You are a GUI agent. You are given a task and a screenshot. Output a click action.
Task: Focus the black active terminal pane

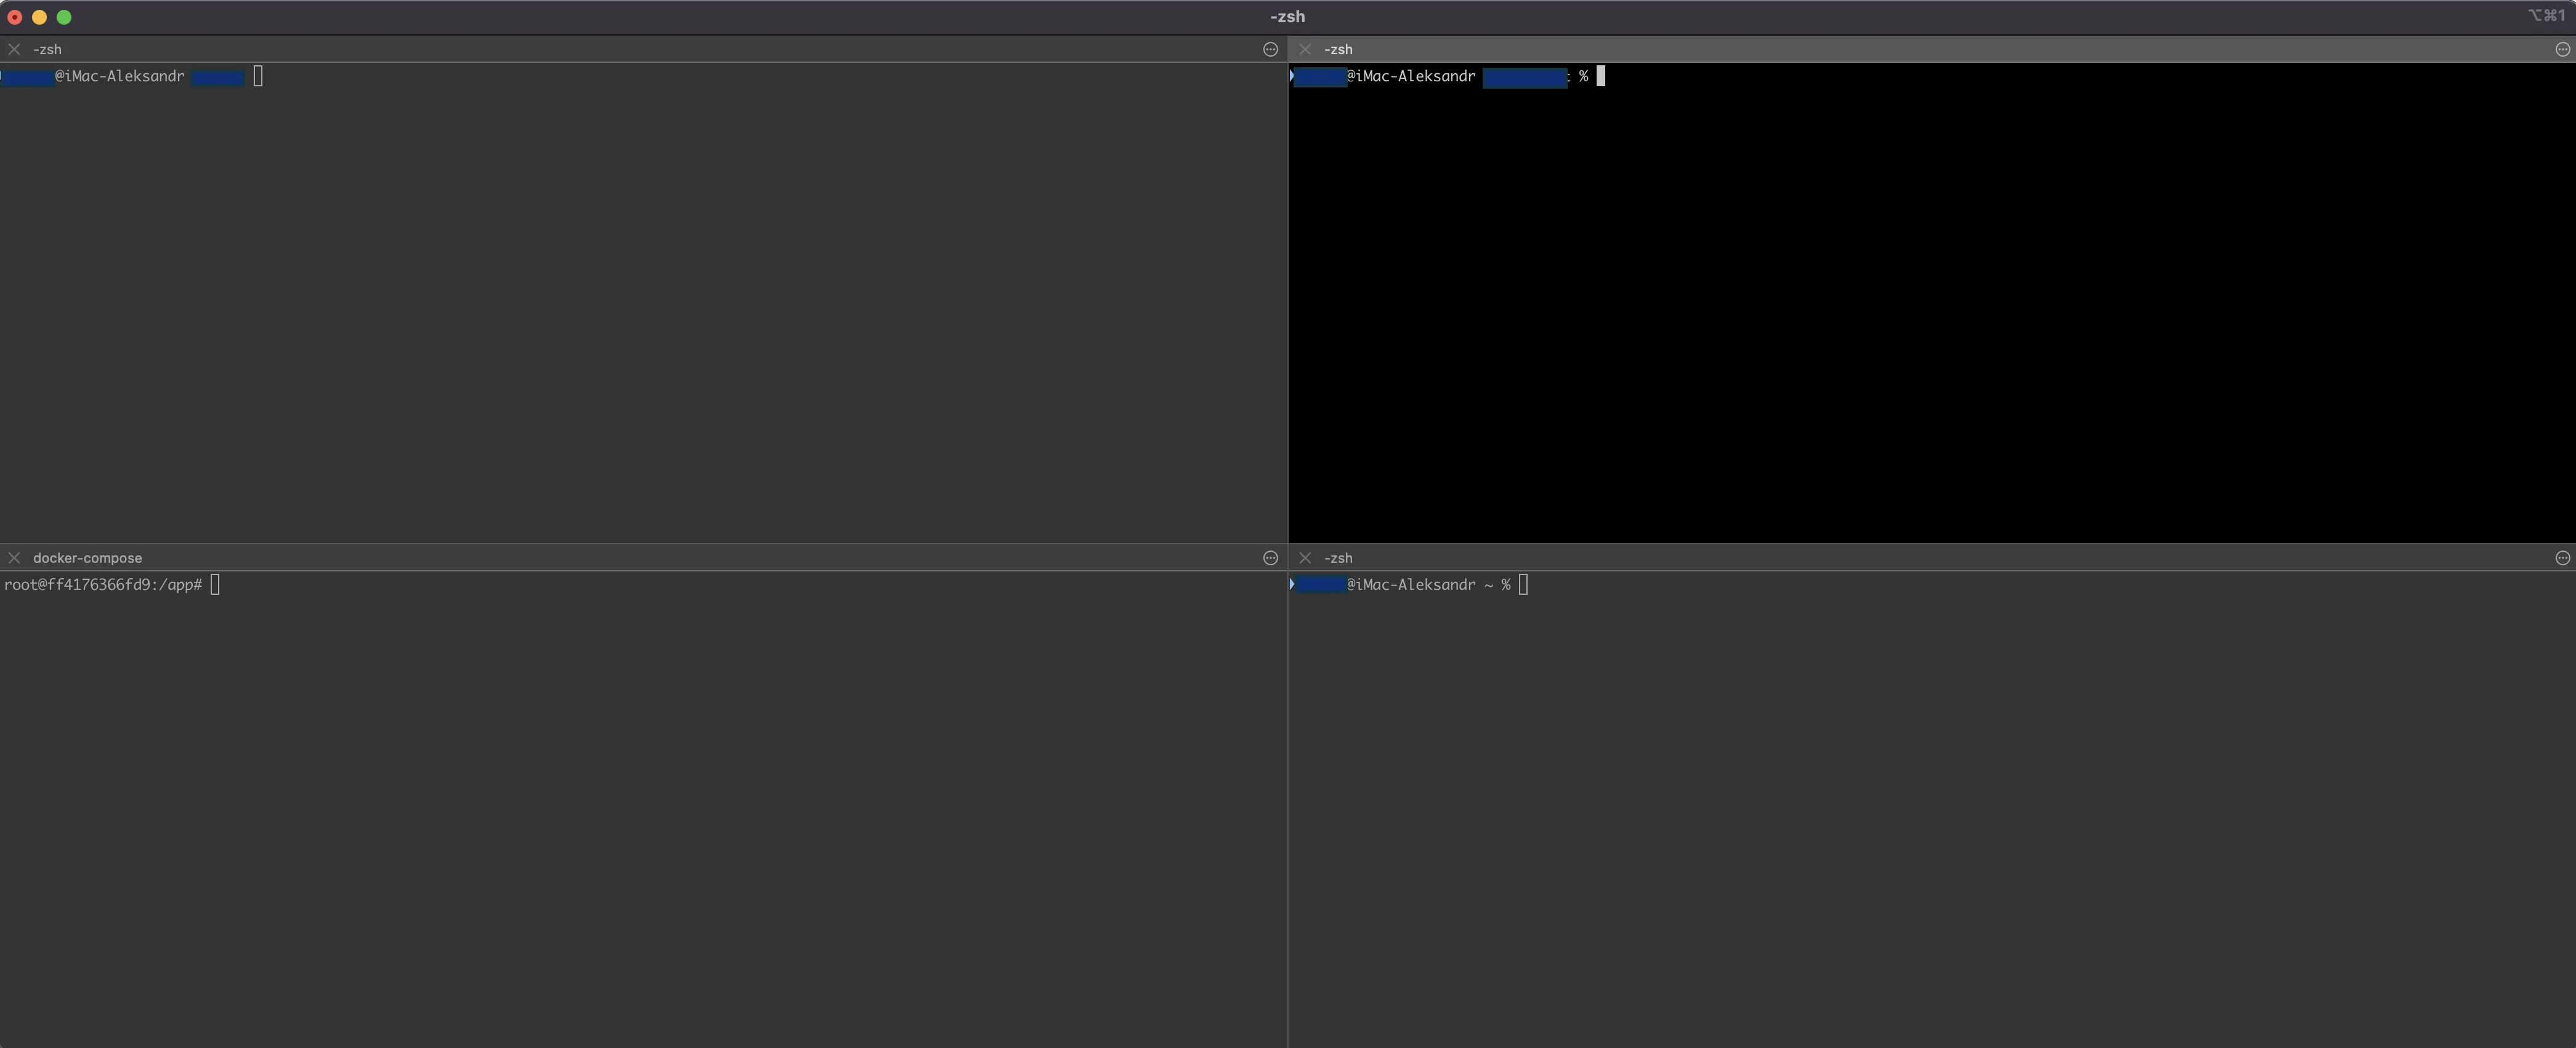(x=1930, y=300)
